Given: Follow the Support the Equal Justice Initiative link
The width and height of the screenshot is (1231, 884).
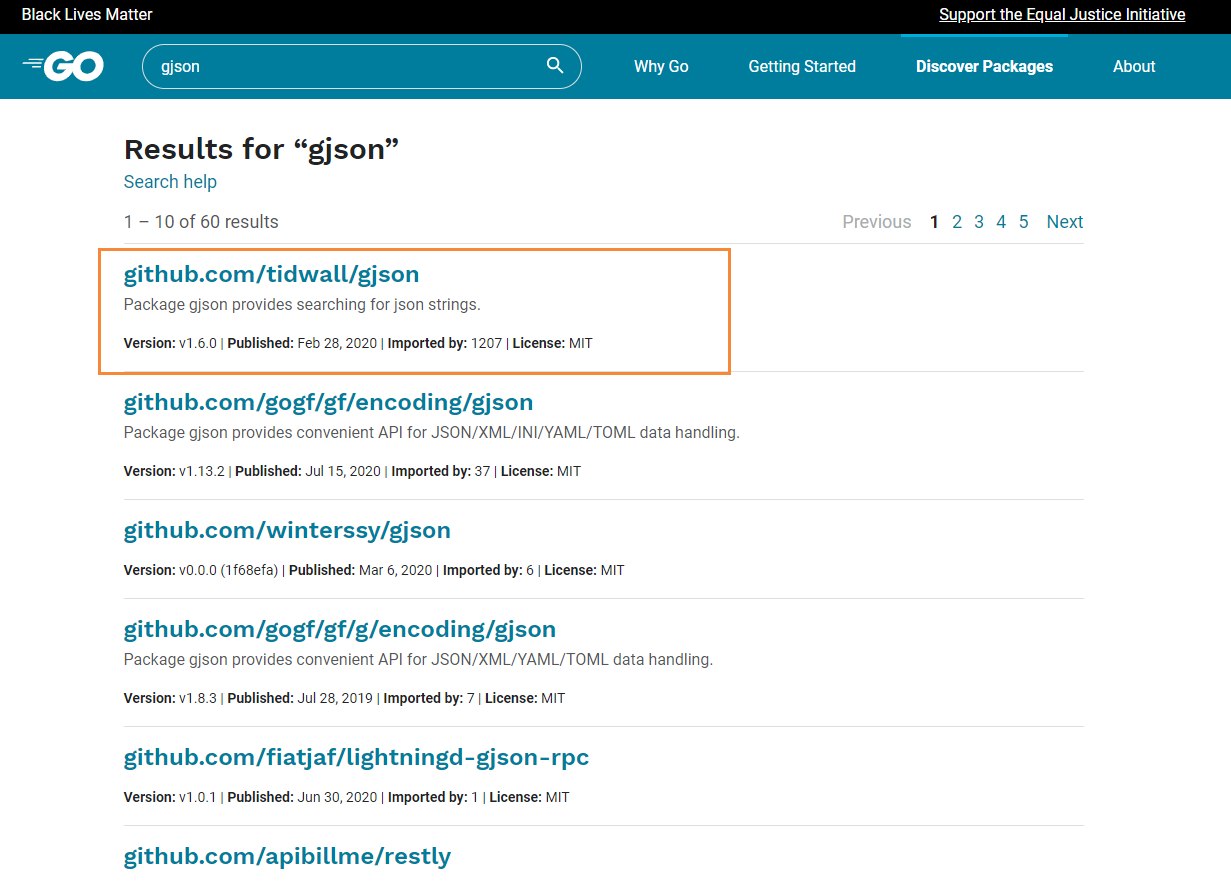Looking at the screenshot, I should click(x=1062, y=15).
